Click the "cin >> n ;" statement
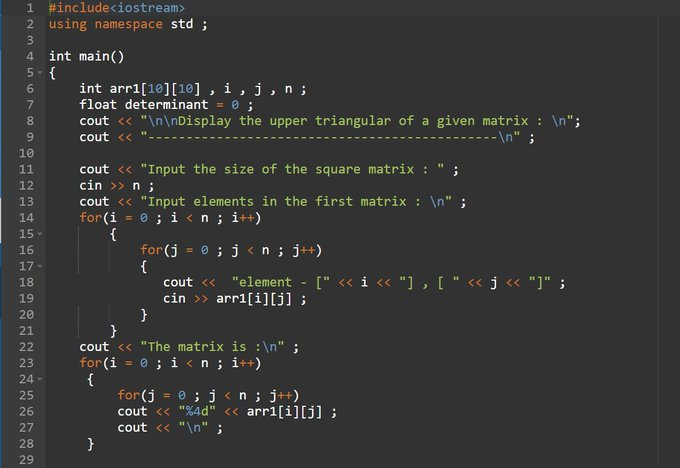680x468 pixels. click(x=117, y=186)
